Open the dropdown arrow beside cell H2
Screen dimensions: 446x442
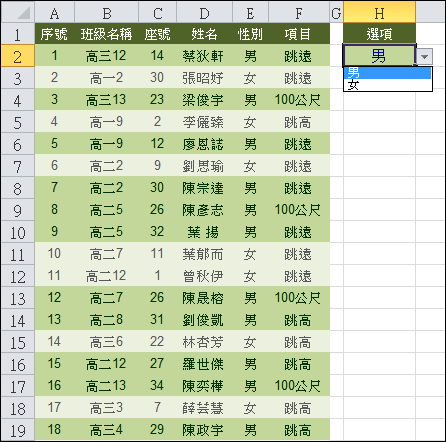424,56
